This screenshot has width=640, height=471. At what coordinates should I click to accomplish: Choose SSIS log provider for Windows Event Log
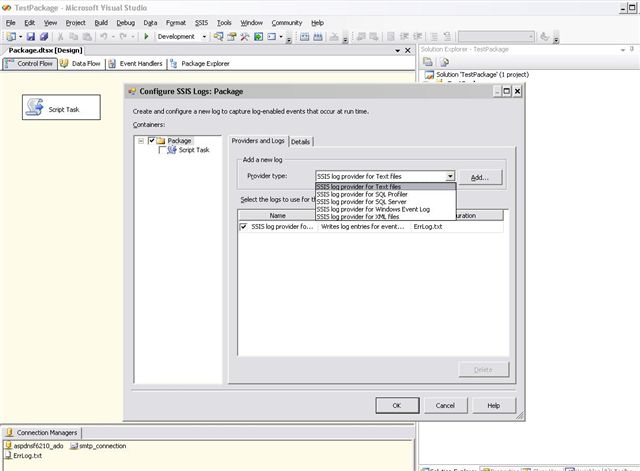pos(373,209)
